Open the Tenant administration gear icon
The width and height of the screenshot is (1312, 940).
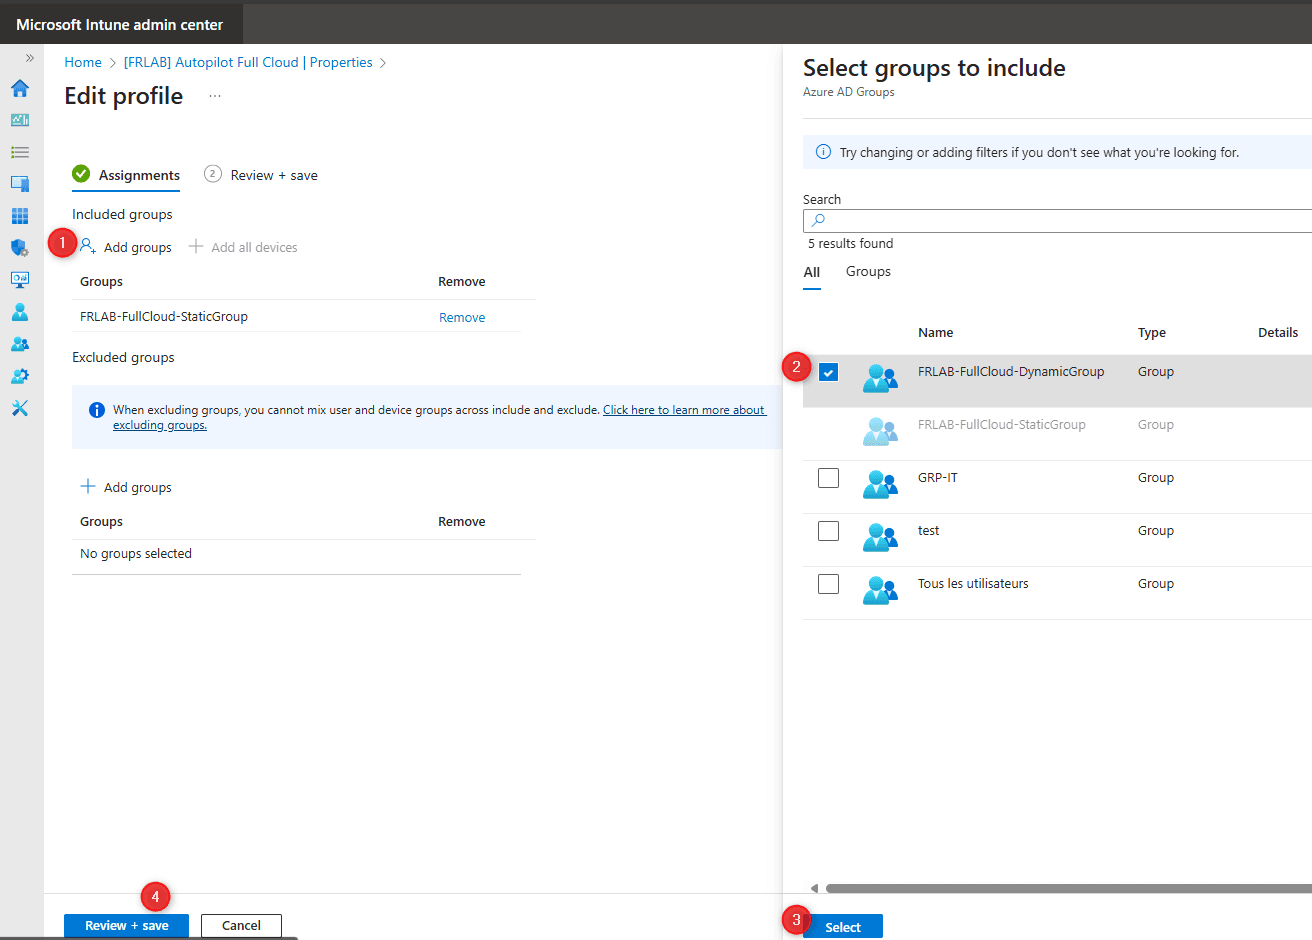[20, 375]
